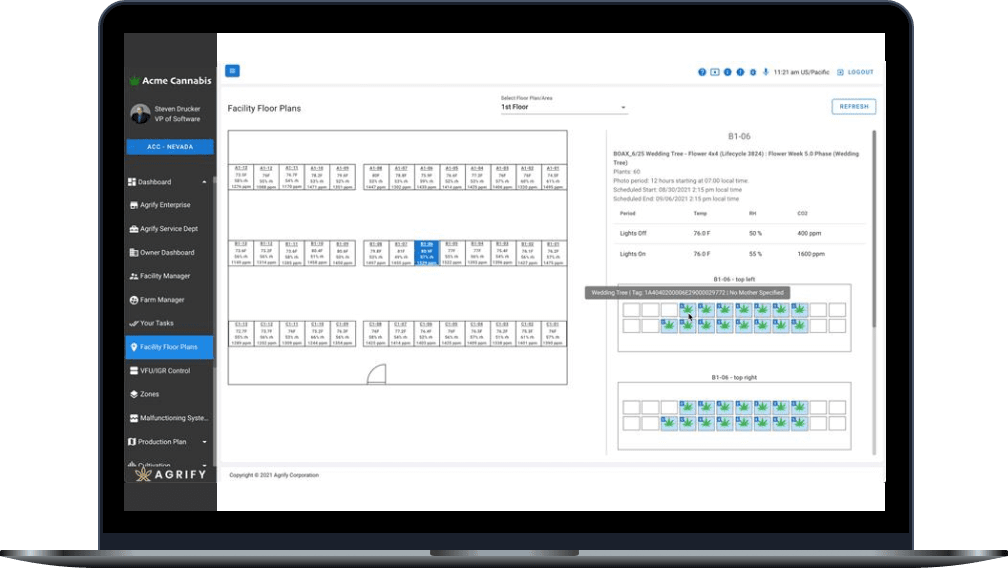Click the Agrify logo at sidebar bottom
The image size is (1008, 568).
coord(170,474)
